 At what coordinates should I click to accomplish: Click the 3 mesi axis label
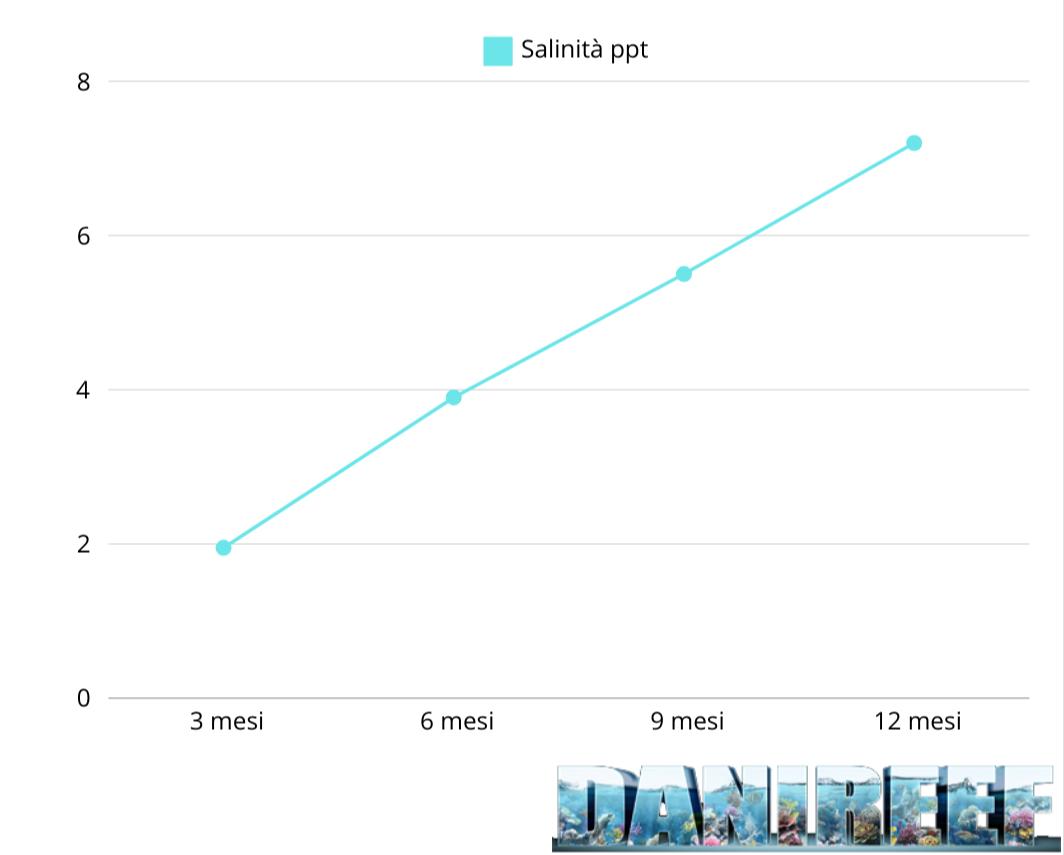coord(226,721)
